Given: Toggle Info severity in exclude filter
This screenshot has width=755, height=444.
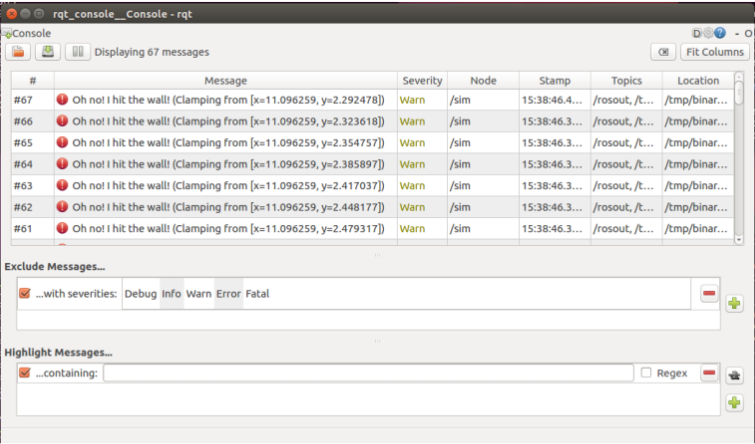Looking at the screenshot, I should tap(171, 294).
